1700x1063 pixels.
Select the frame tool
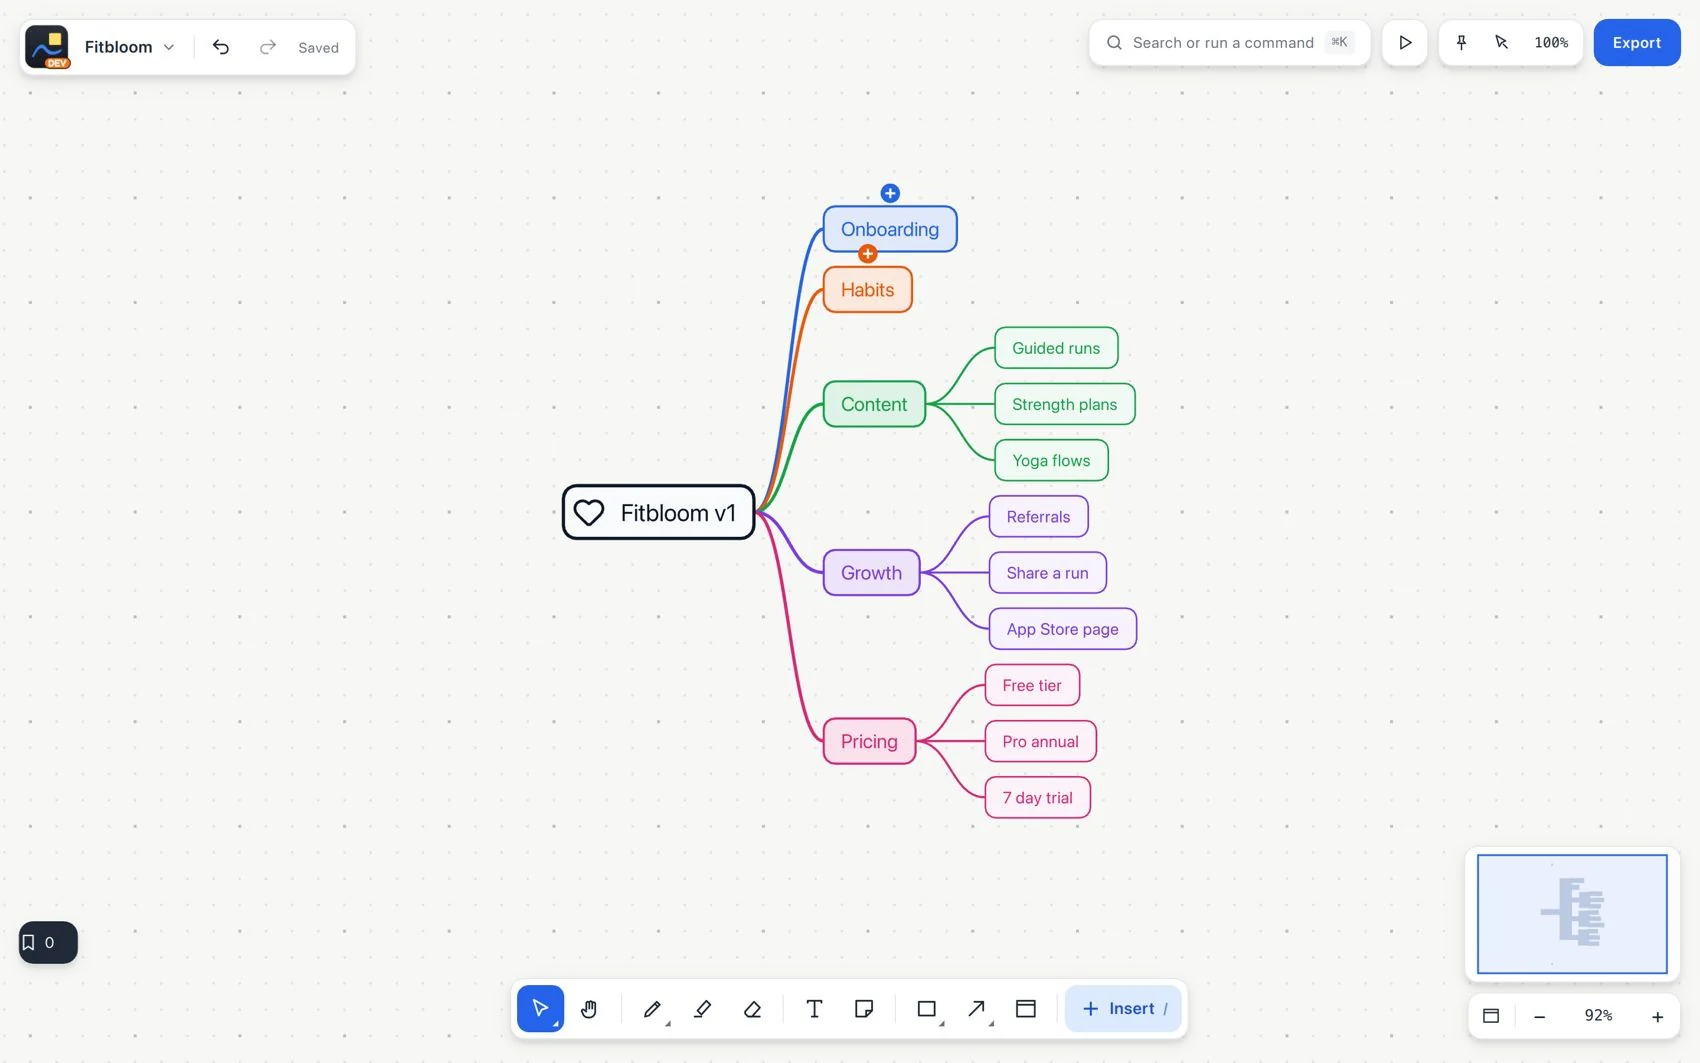[1026, 1008]
